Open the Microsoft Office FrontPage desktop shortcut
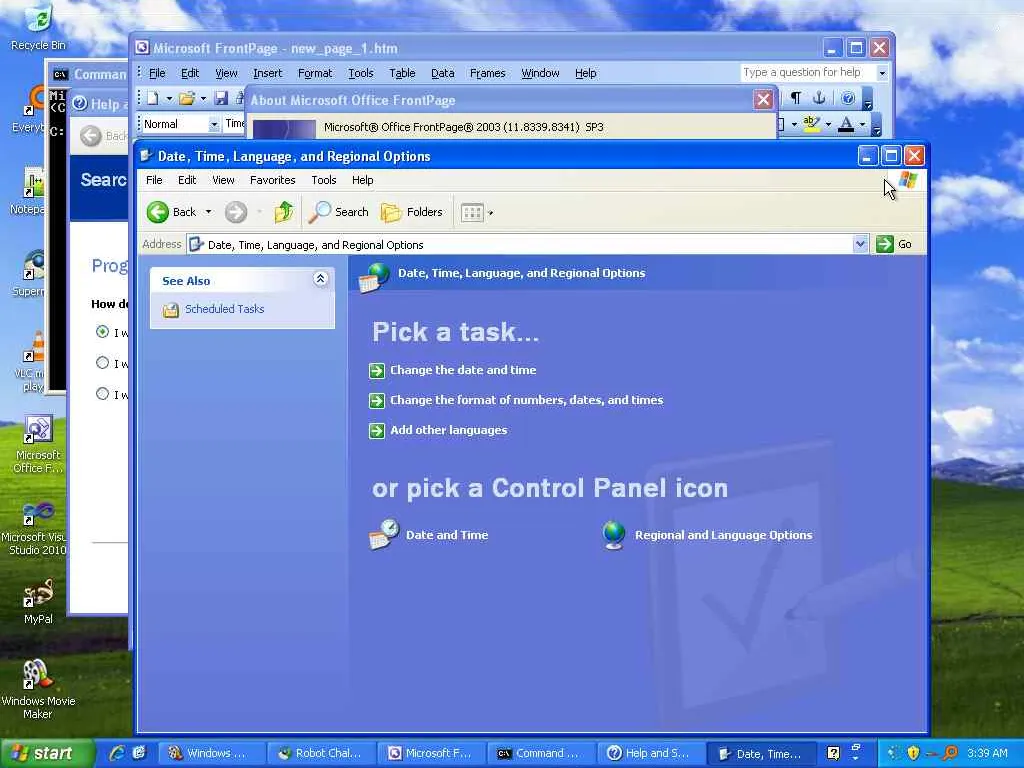Screen dimensions: 1024x768 tap(38, 430)
